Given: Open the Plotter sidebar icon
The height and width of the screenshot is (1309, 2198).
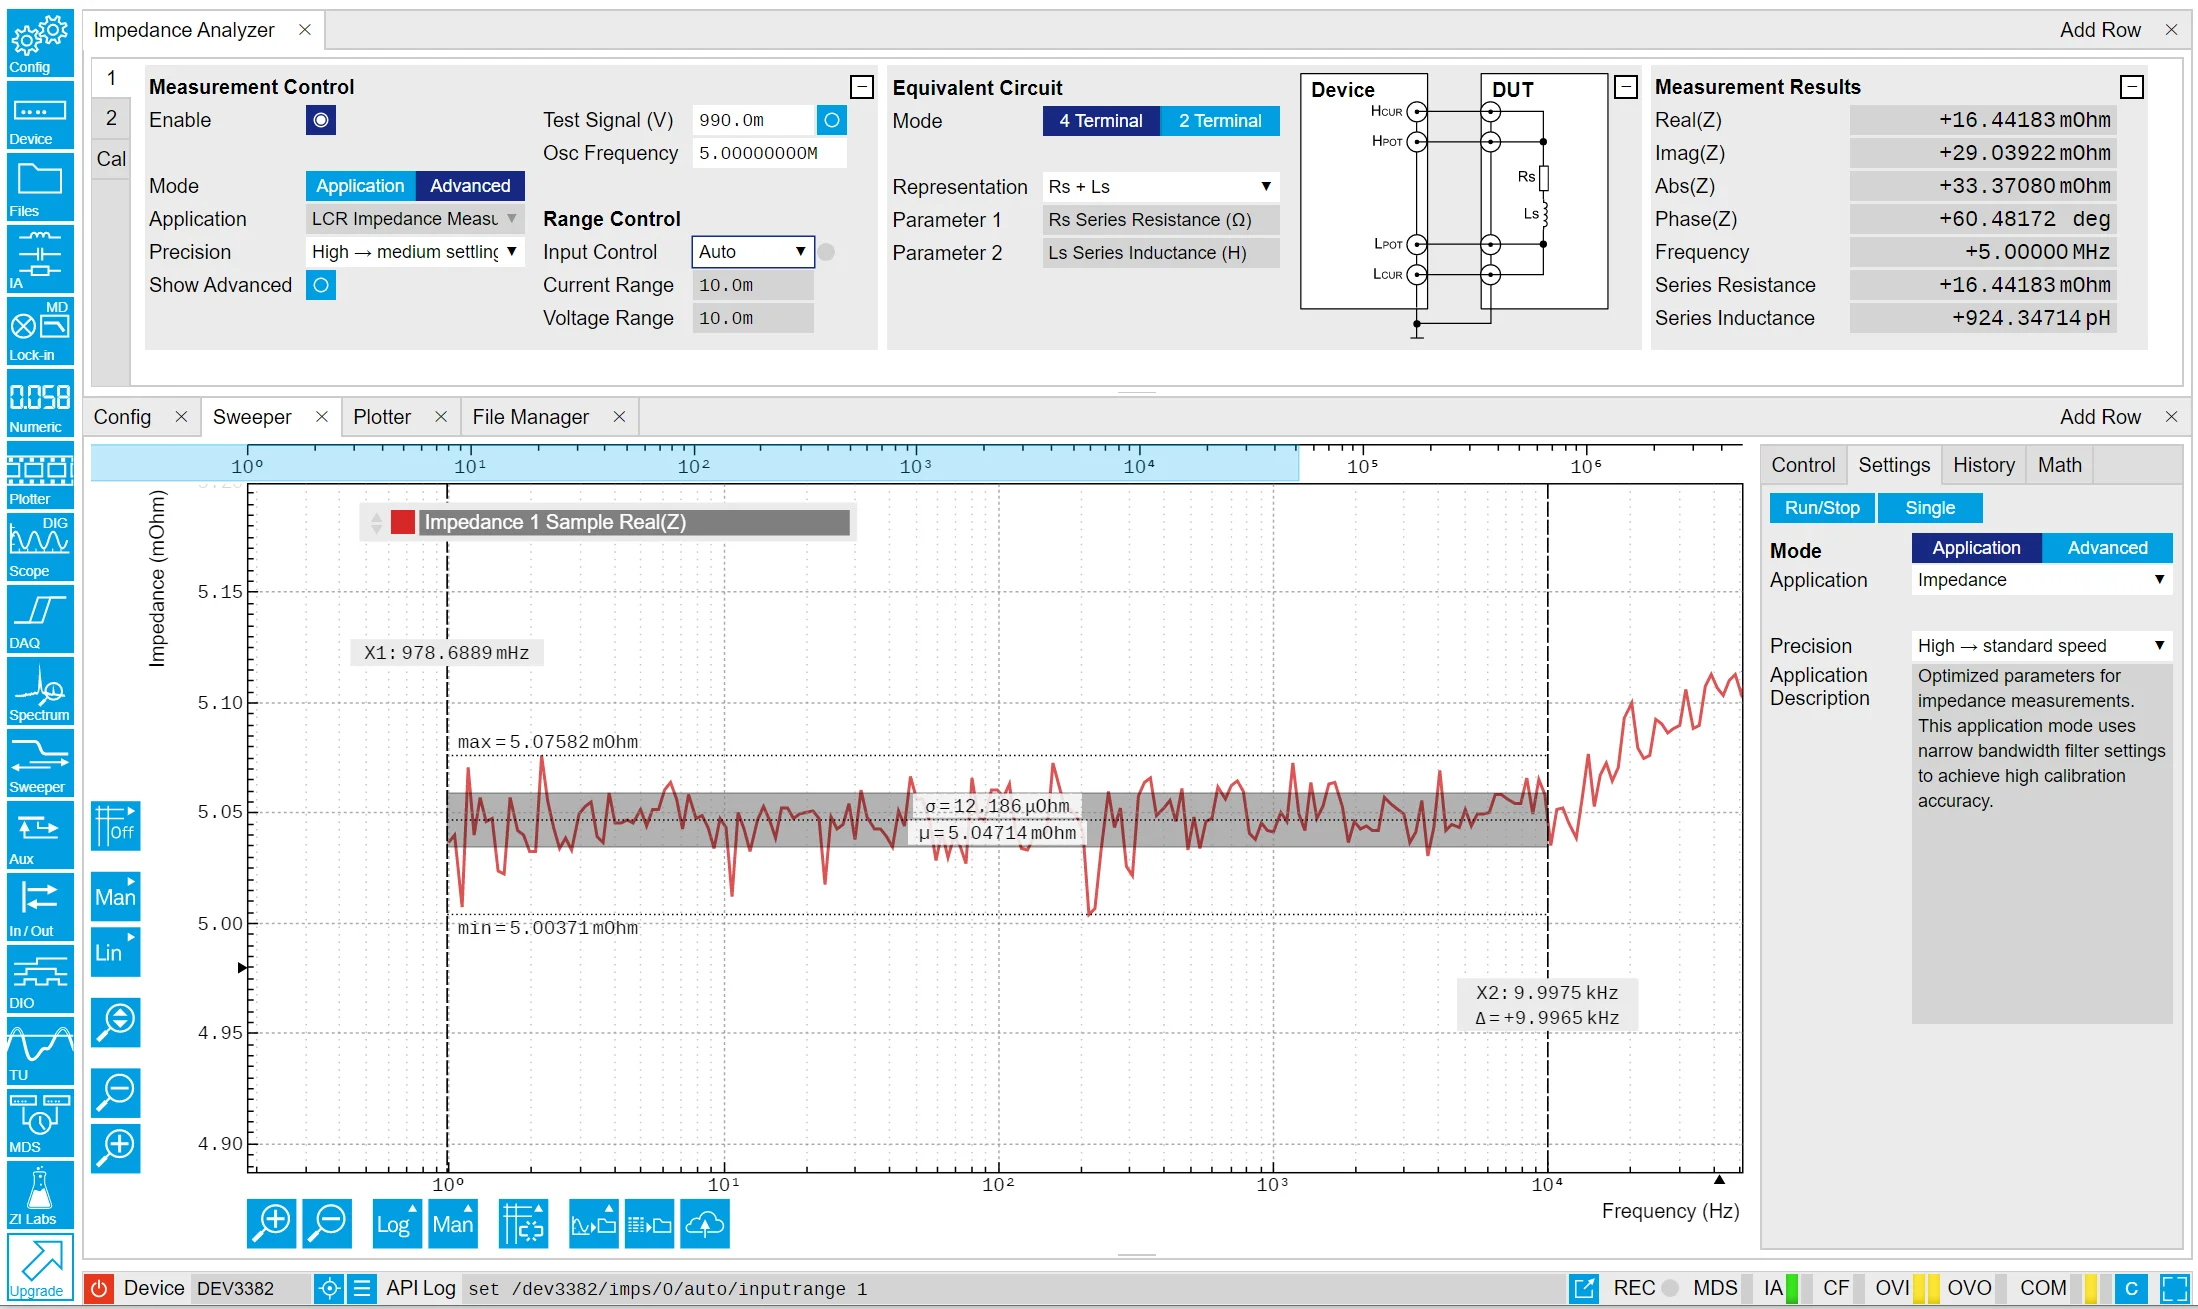Looking at the screenshot, I should tap(40, 475).
